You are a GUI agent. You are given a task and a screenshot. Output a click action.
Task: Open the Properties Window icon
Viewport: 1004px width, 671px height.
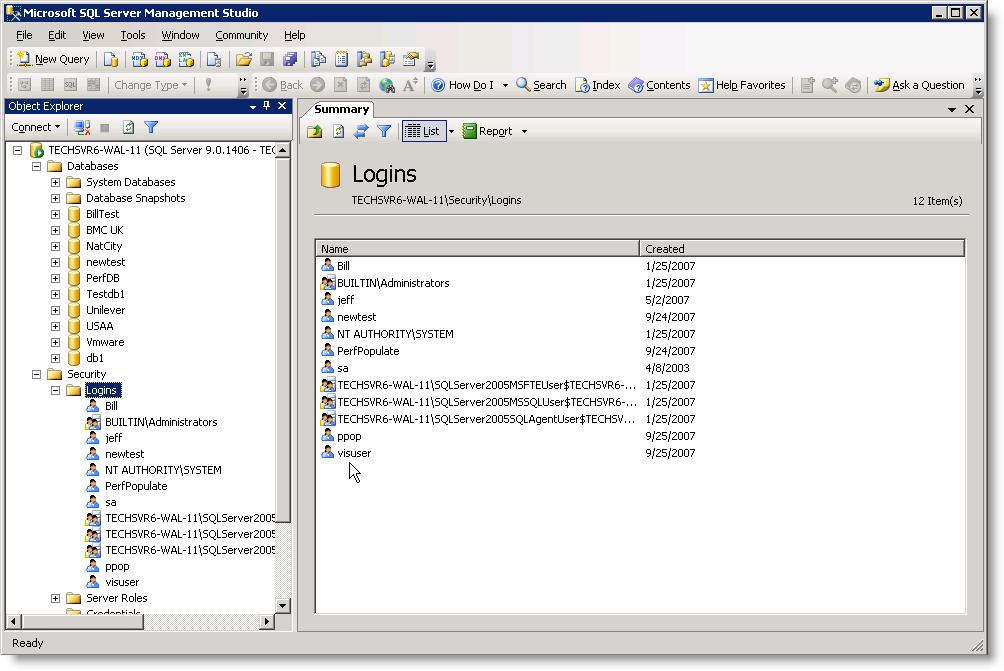click(x=410, y=60)
